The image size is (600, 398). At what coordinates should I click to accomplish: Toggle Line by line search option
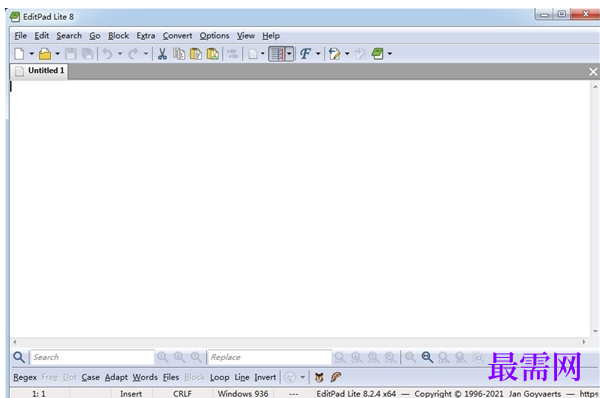point(242,377)
